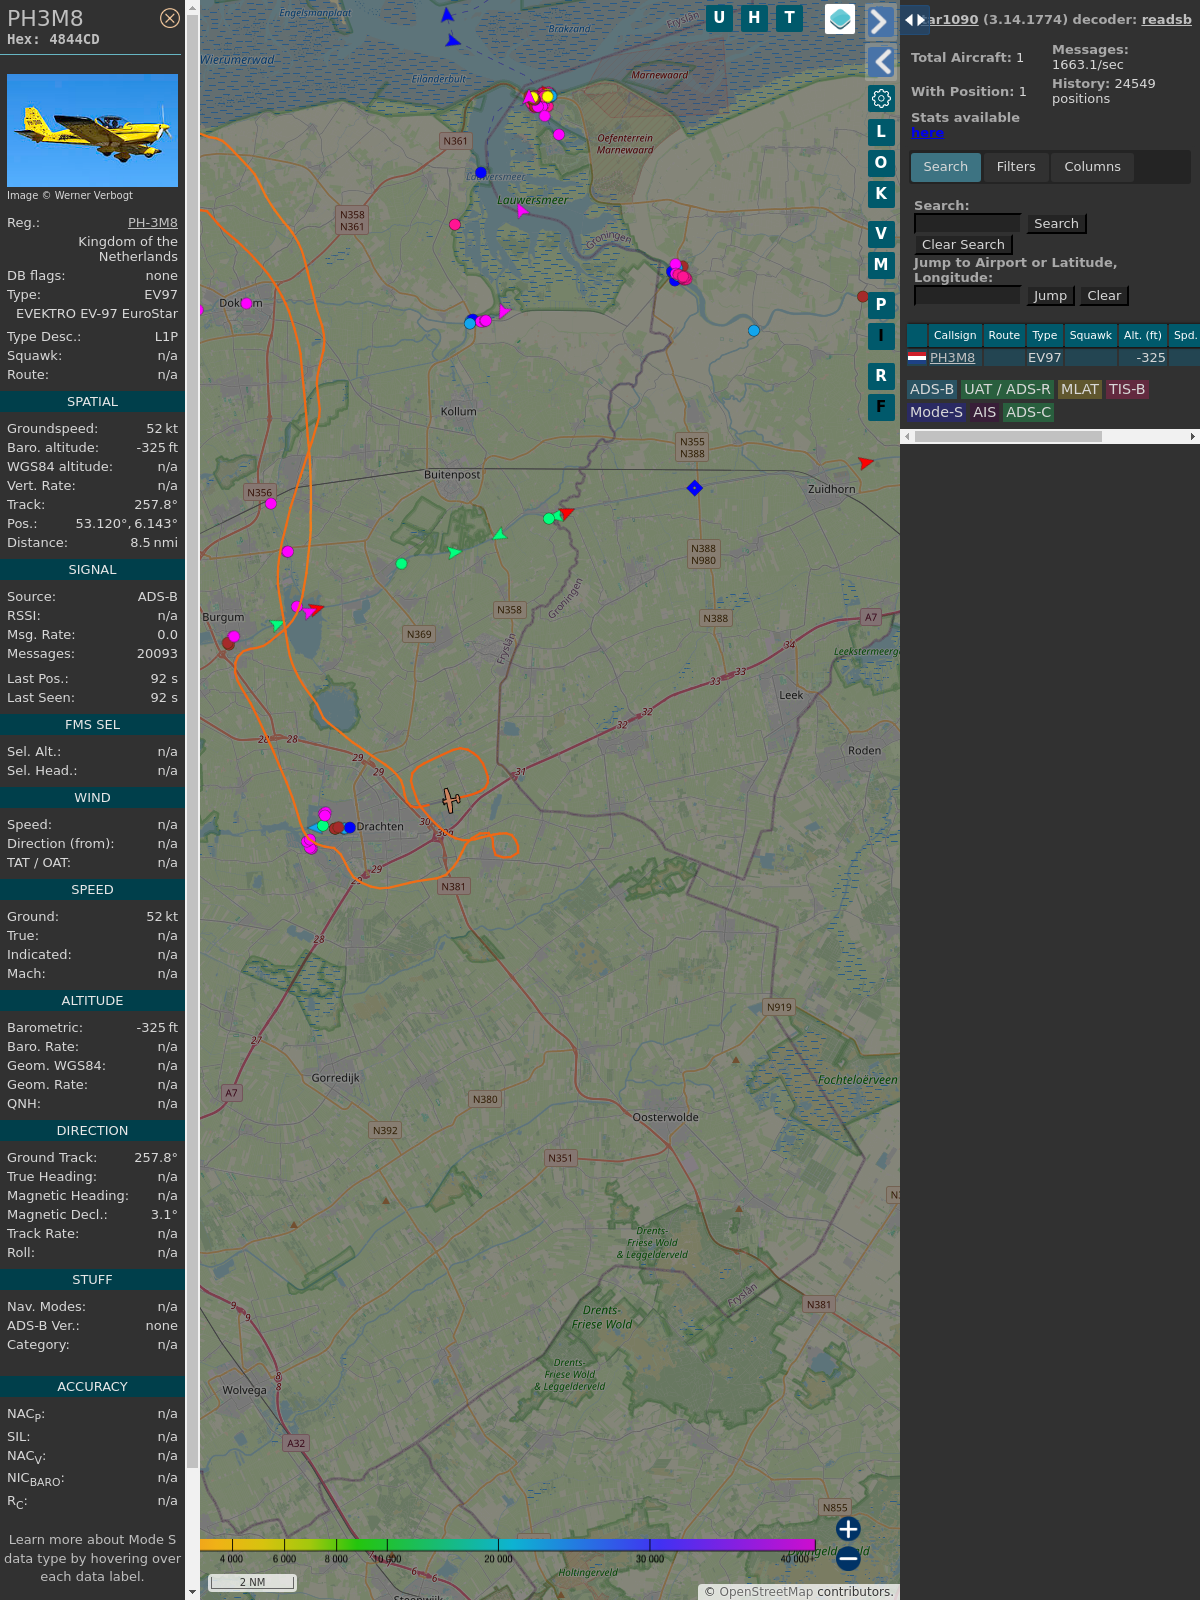Click the Clear Search button
The width and height of the screenshot is (1200, 1600).
tap(963, 245)
